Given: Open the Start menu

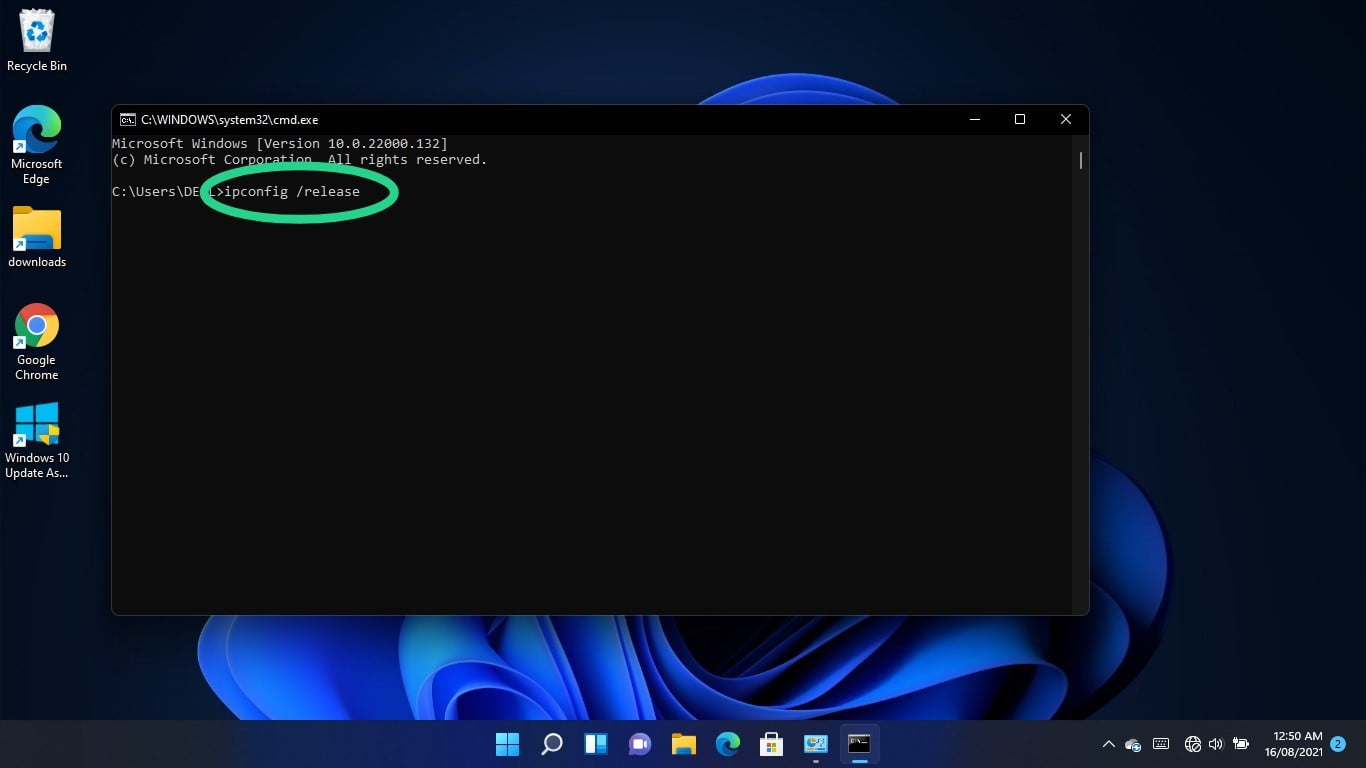Looking at the screenshot, I should (507, 744).
